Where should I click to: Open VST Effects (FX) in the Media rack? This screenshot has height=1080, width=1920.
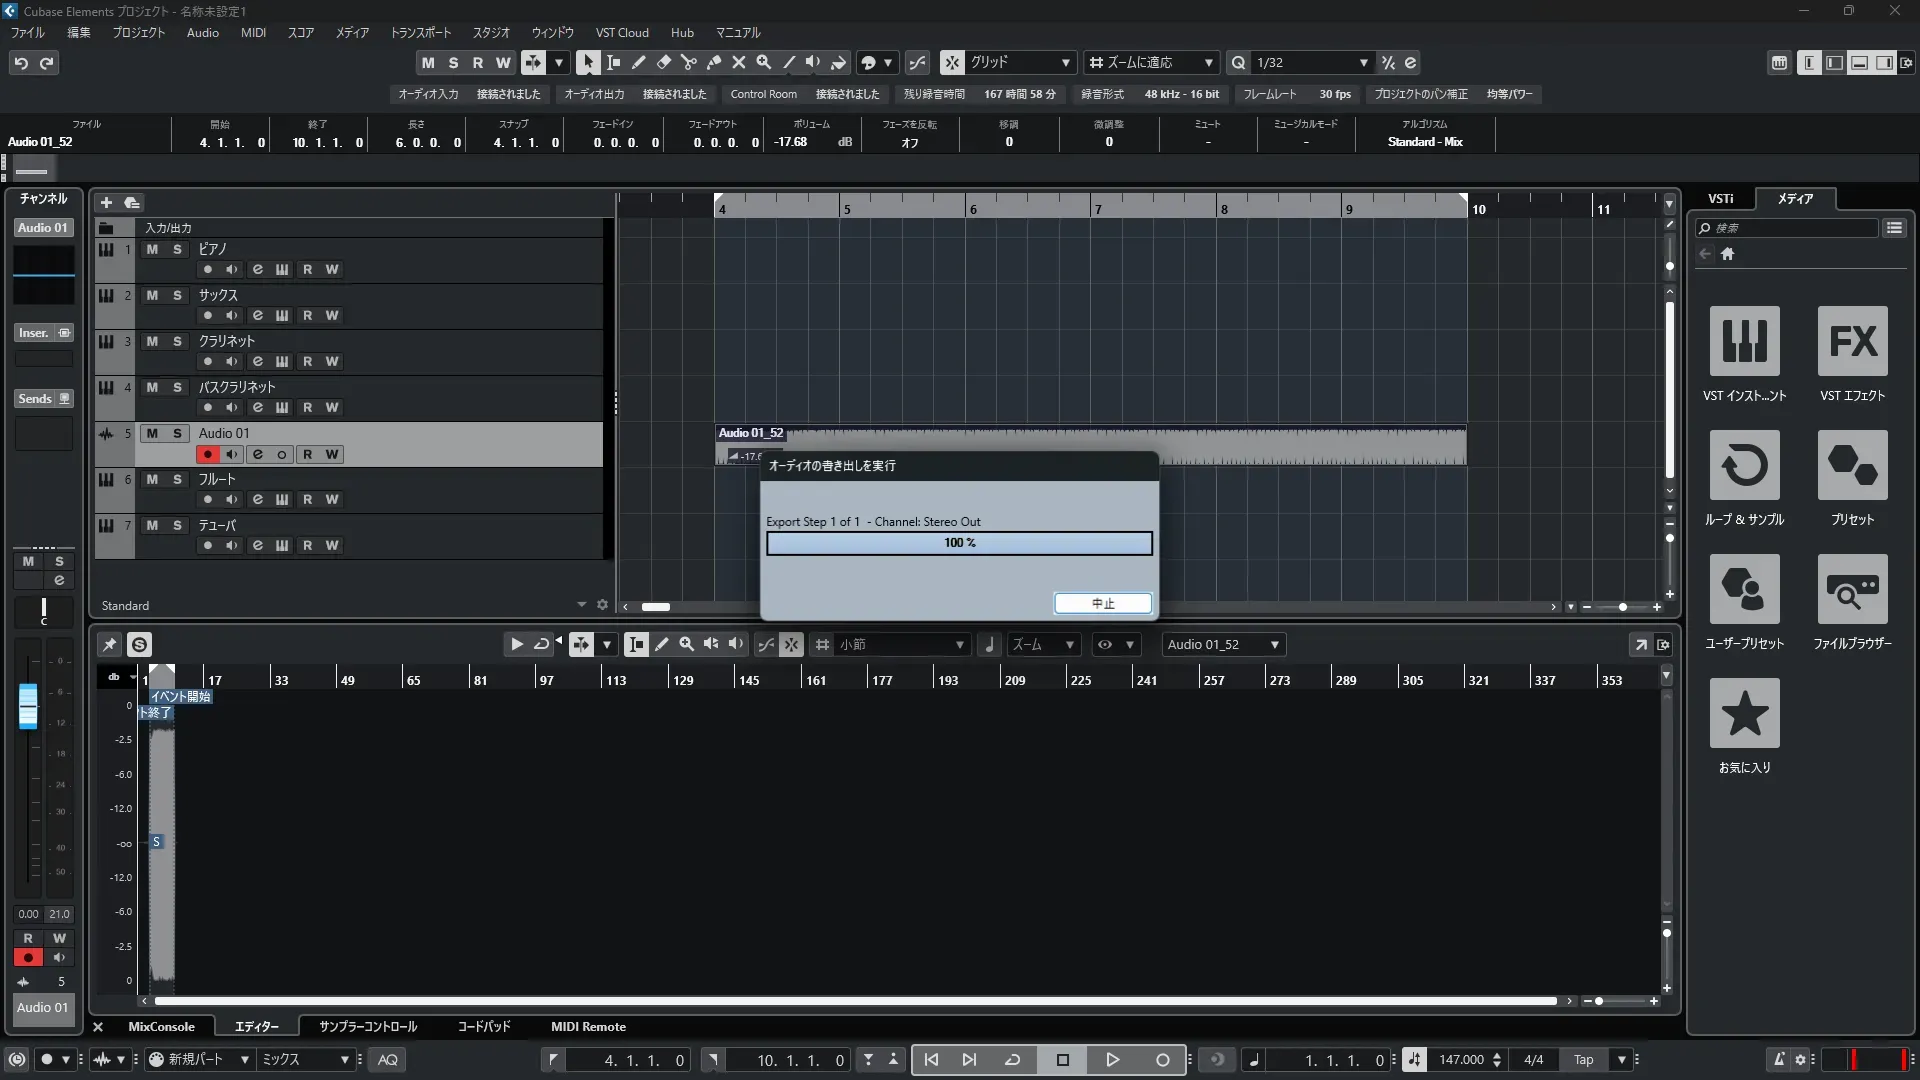coord(1852,341)
